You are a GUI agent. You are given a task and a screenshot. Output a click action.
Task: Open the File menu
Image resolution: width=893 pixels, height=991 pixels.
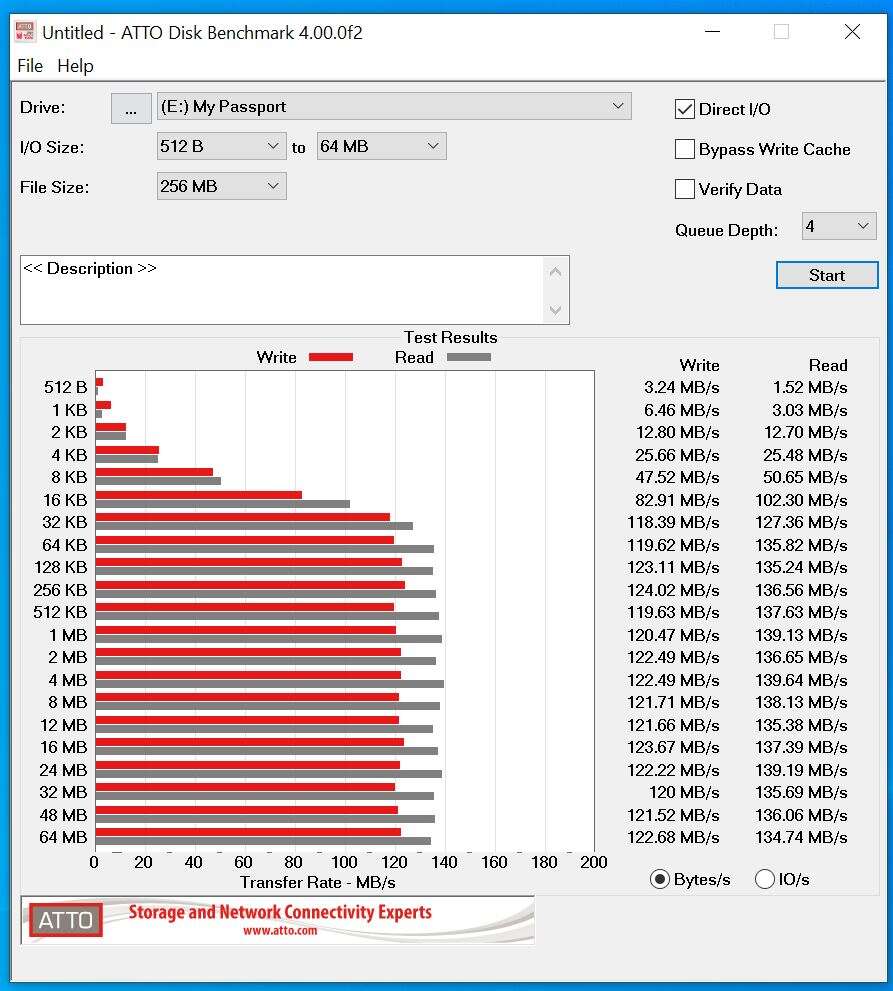[30, 66]
